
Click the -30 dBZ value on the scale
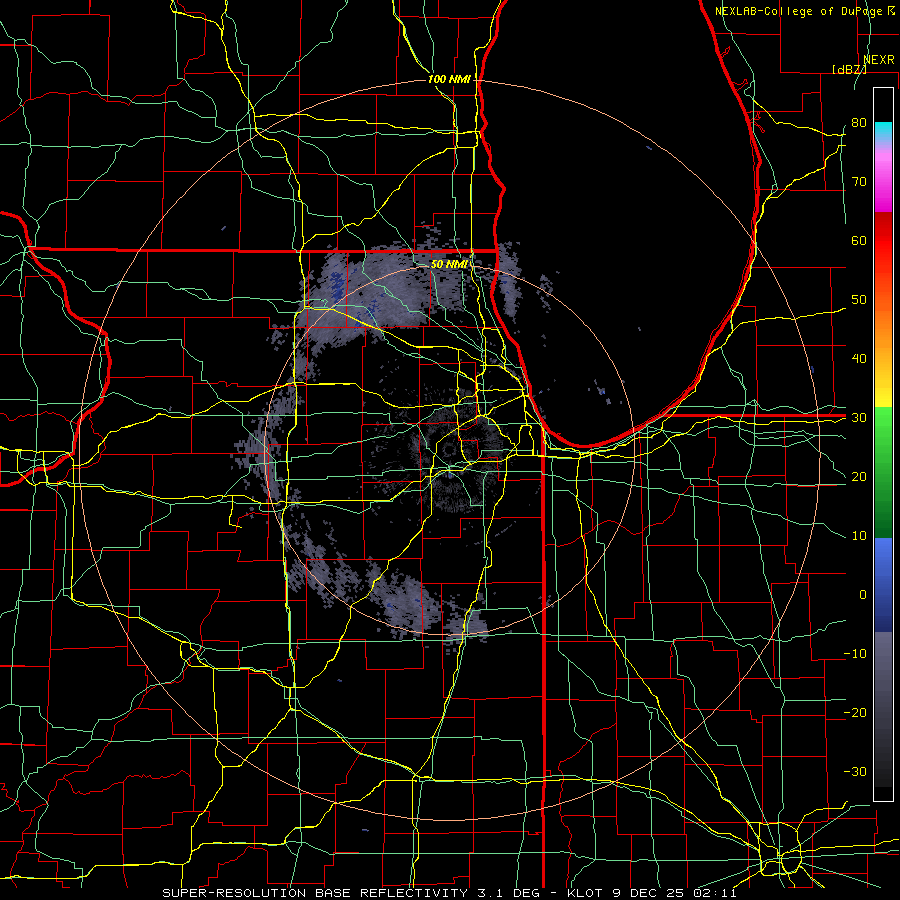855,771
